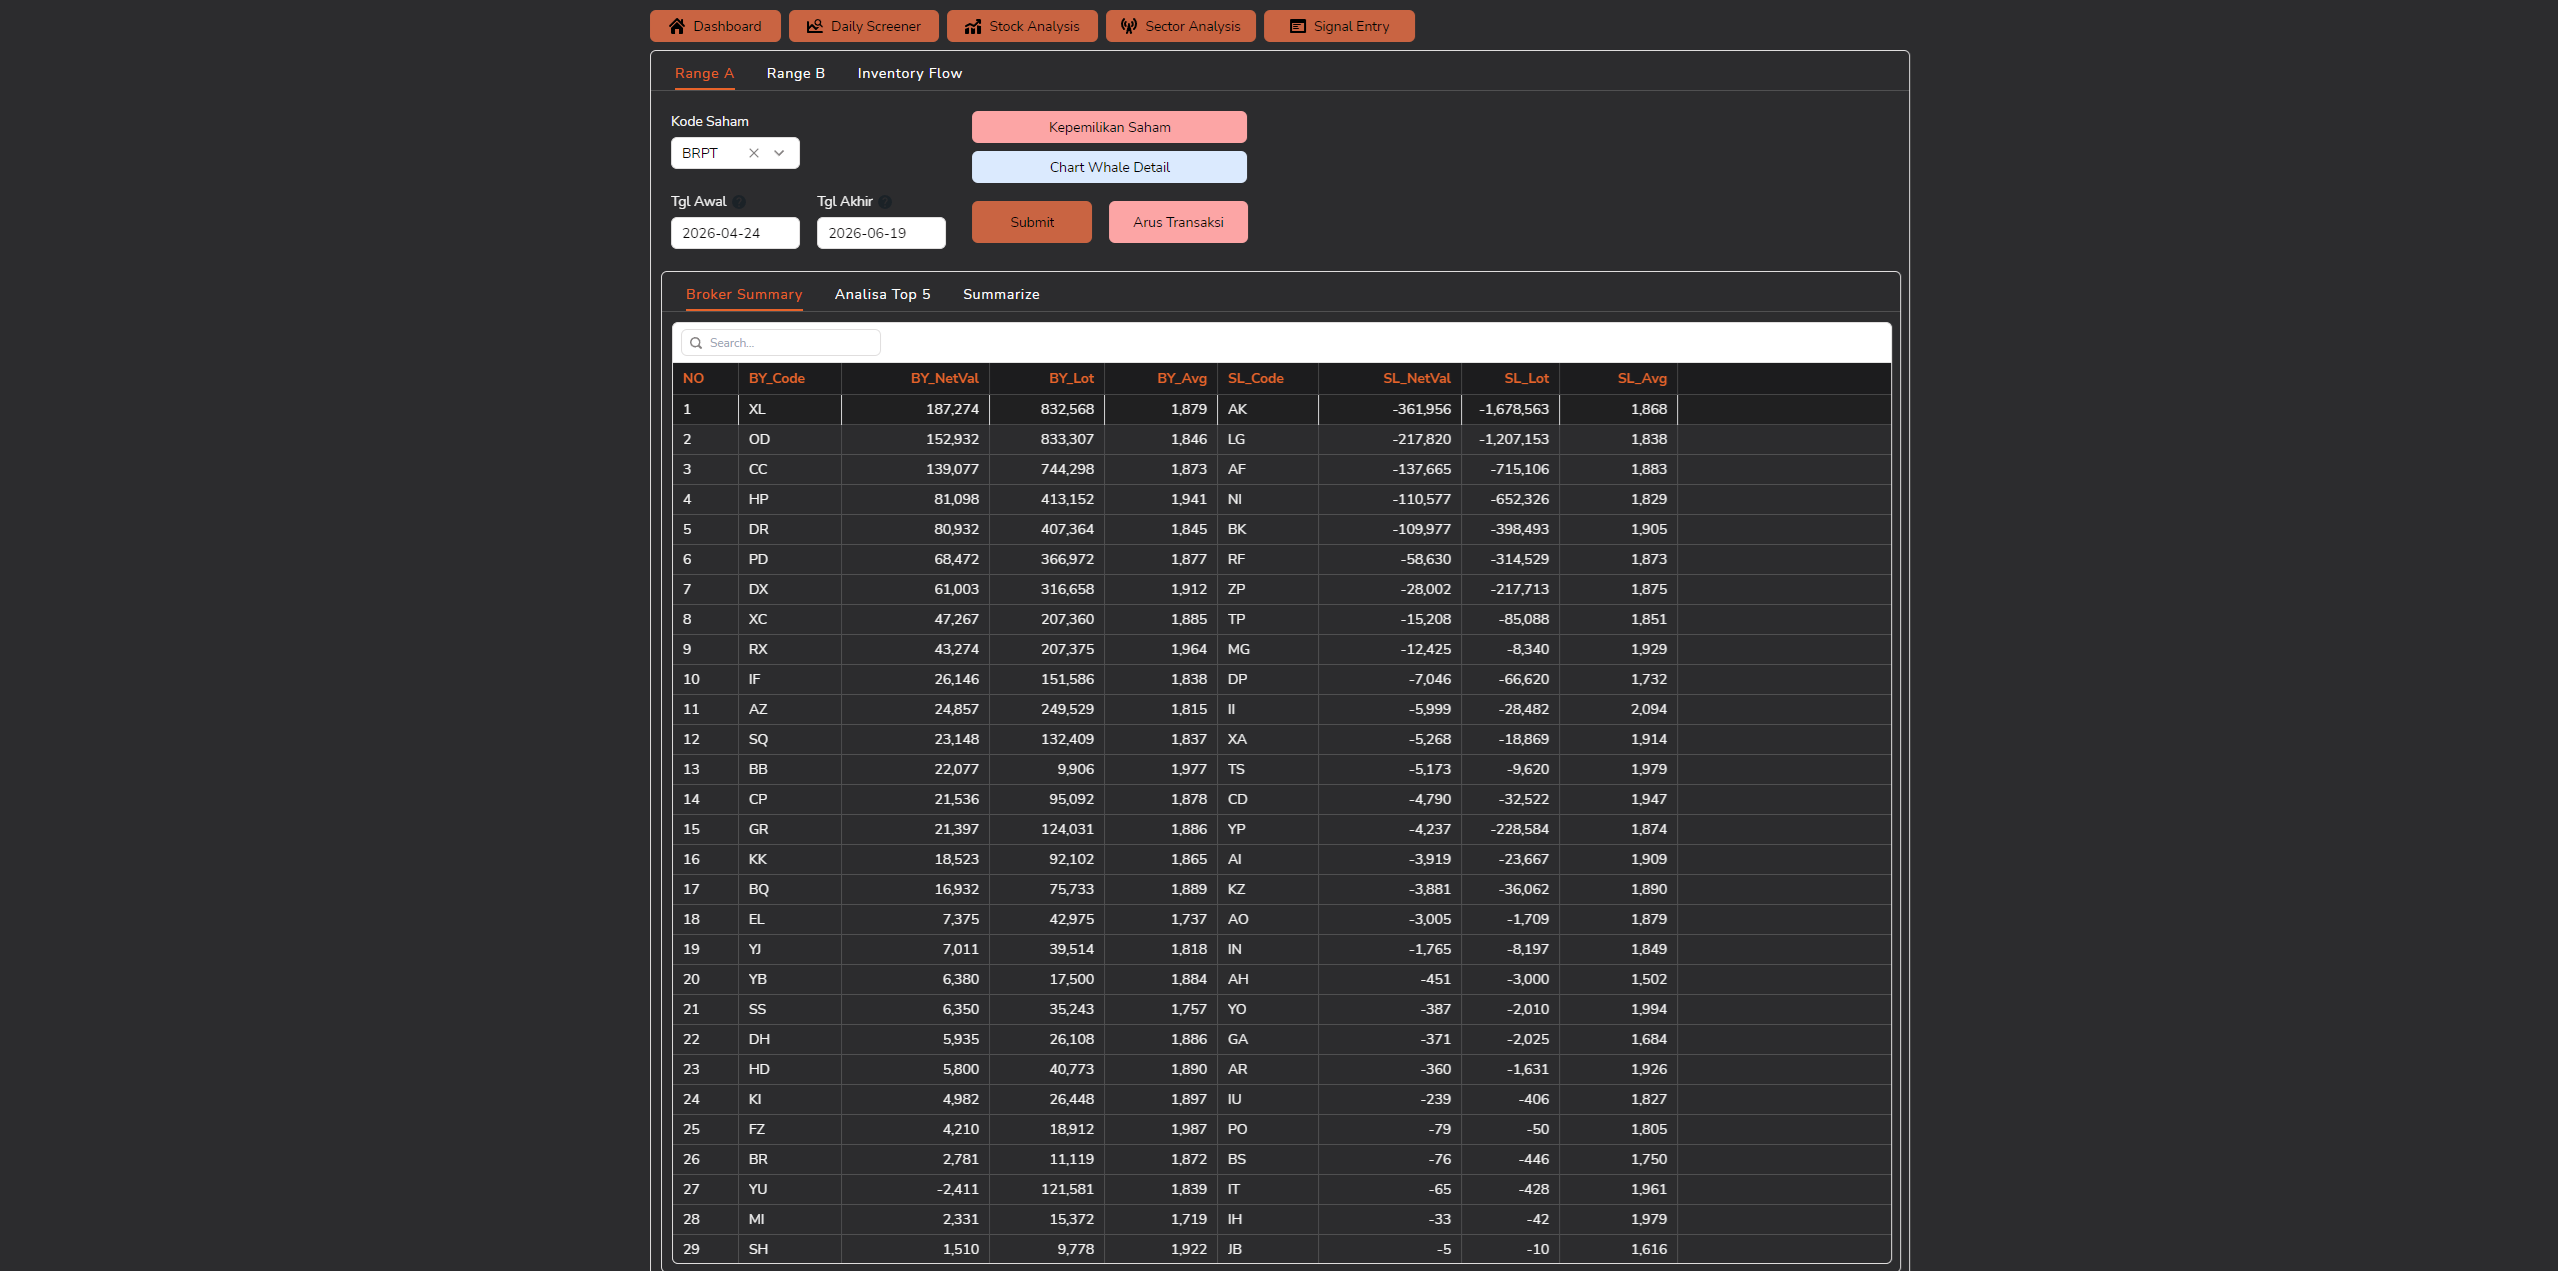Image resolution: width=2558 pixels, height=1271 pixels.
Task: Click the Kepemilikan Saham button
Action: coord(1109,127)
